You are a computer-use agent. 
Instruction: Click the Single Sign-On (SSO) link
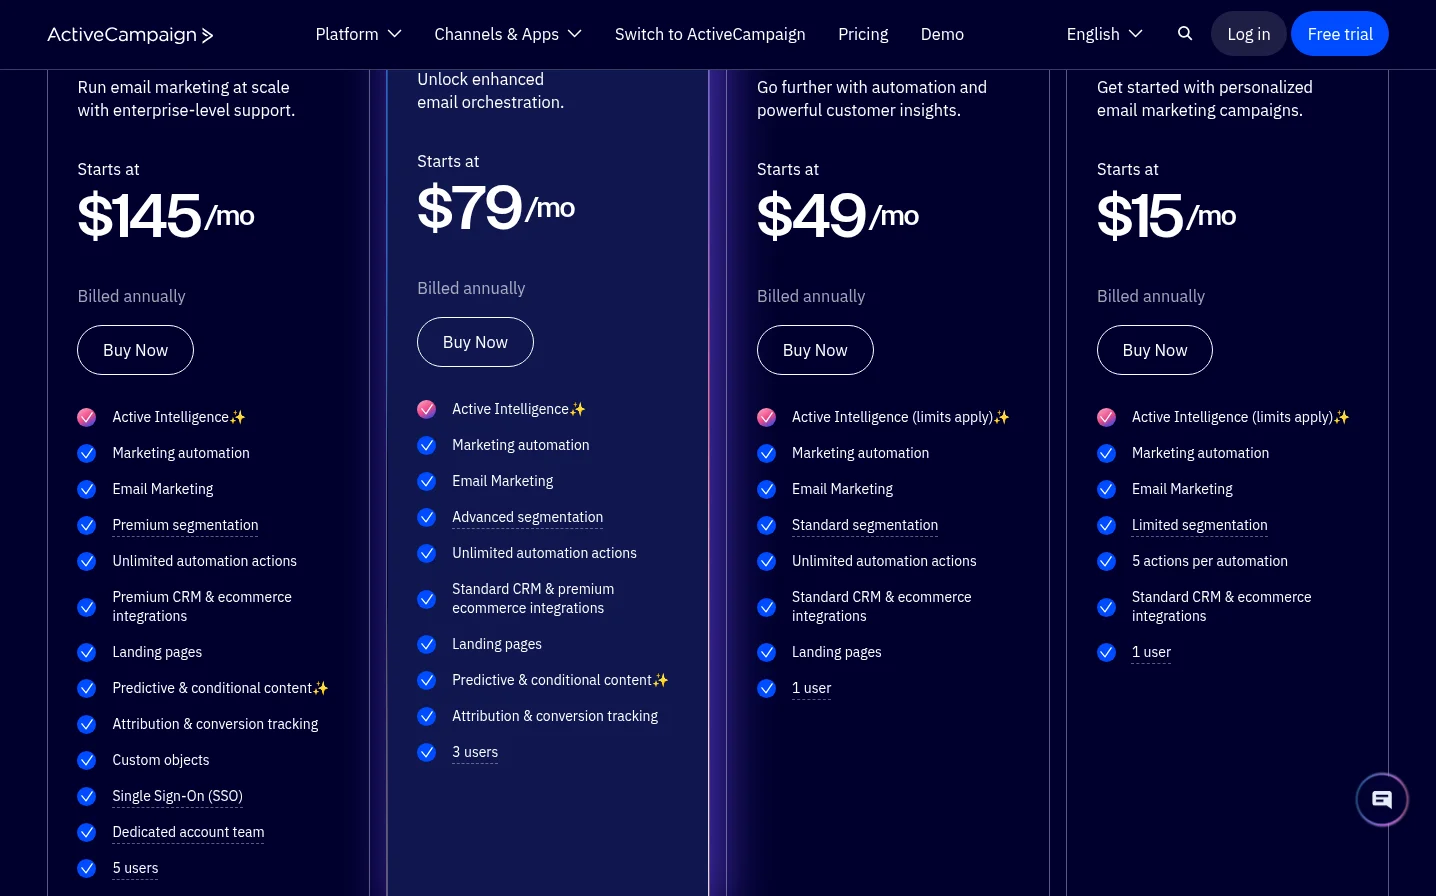click(x=177, y=796)
